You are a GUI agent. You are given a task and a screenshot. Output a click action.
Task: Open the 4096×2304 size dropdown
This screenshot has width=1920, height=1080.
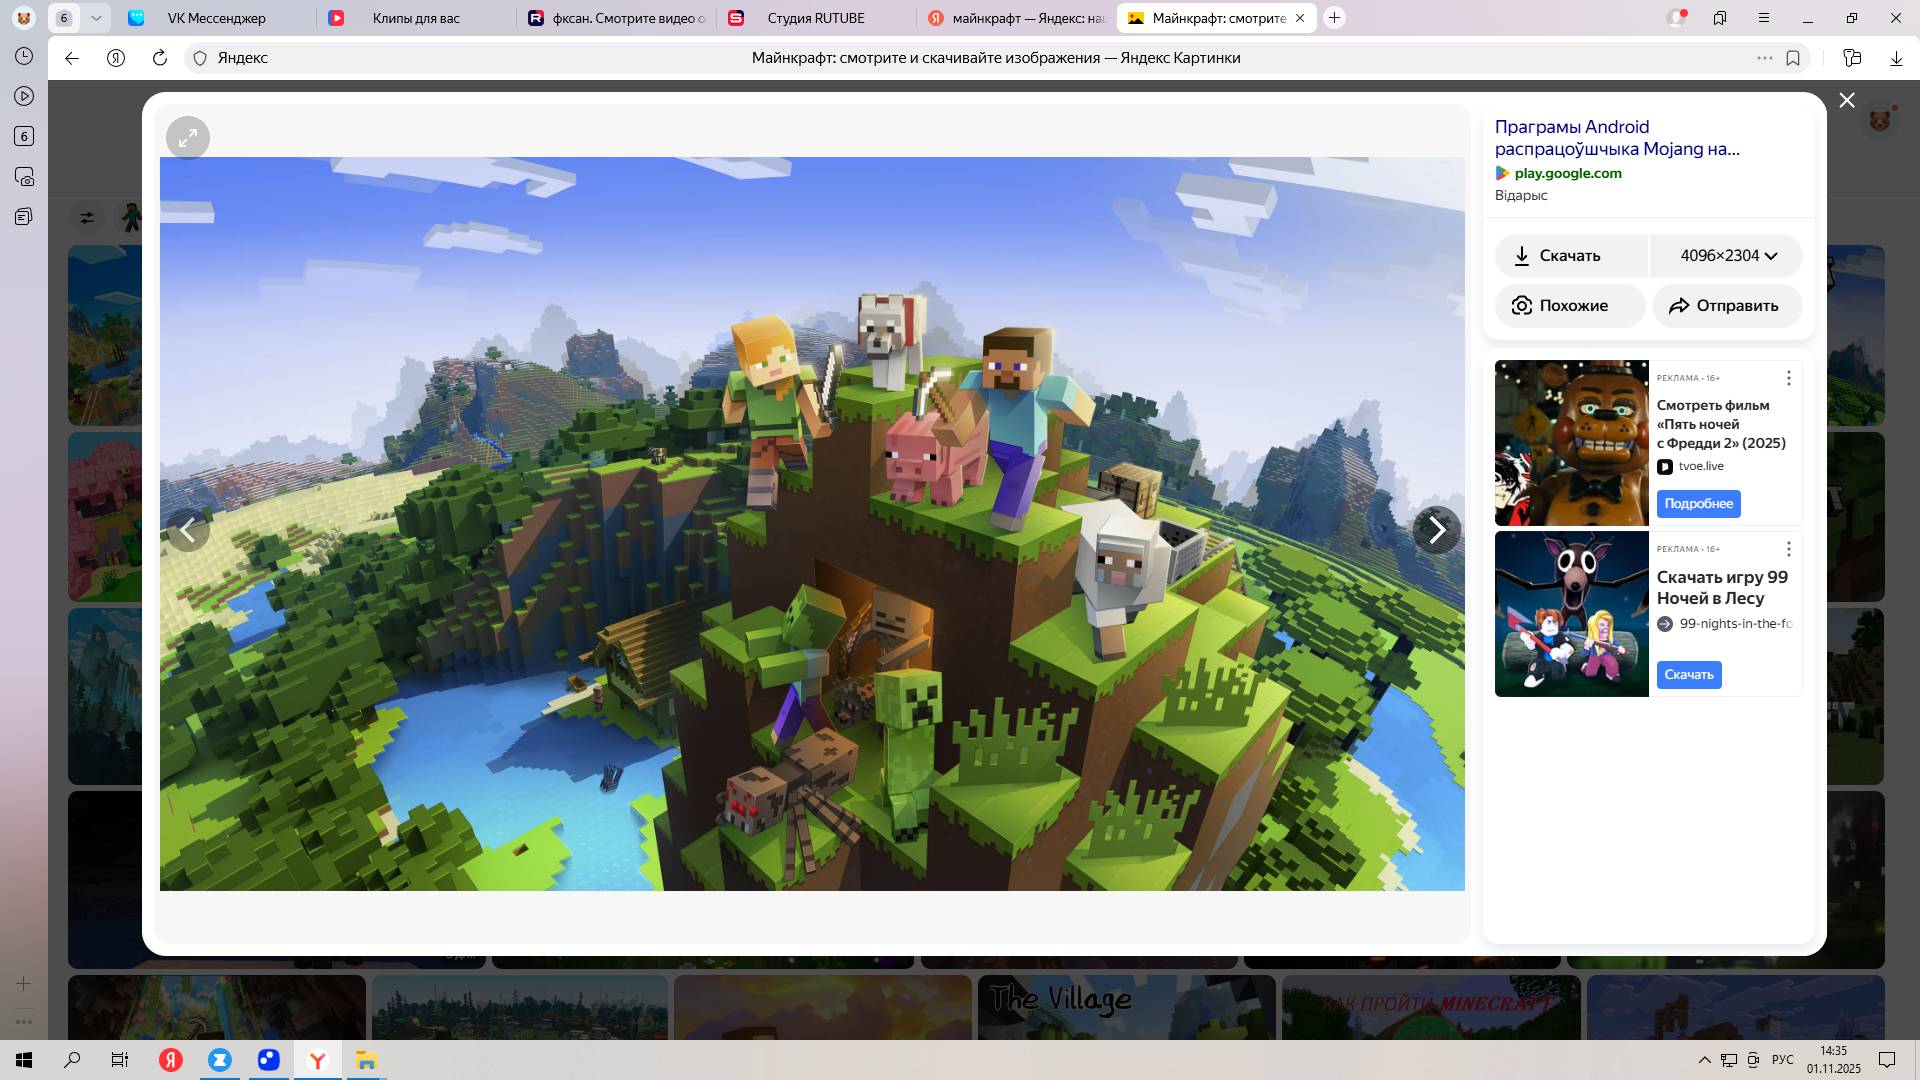(x=1727, y=256)
